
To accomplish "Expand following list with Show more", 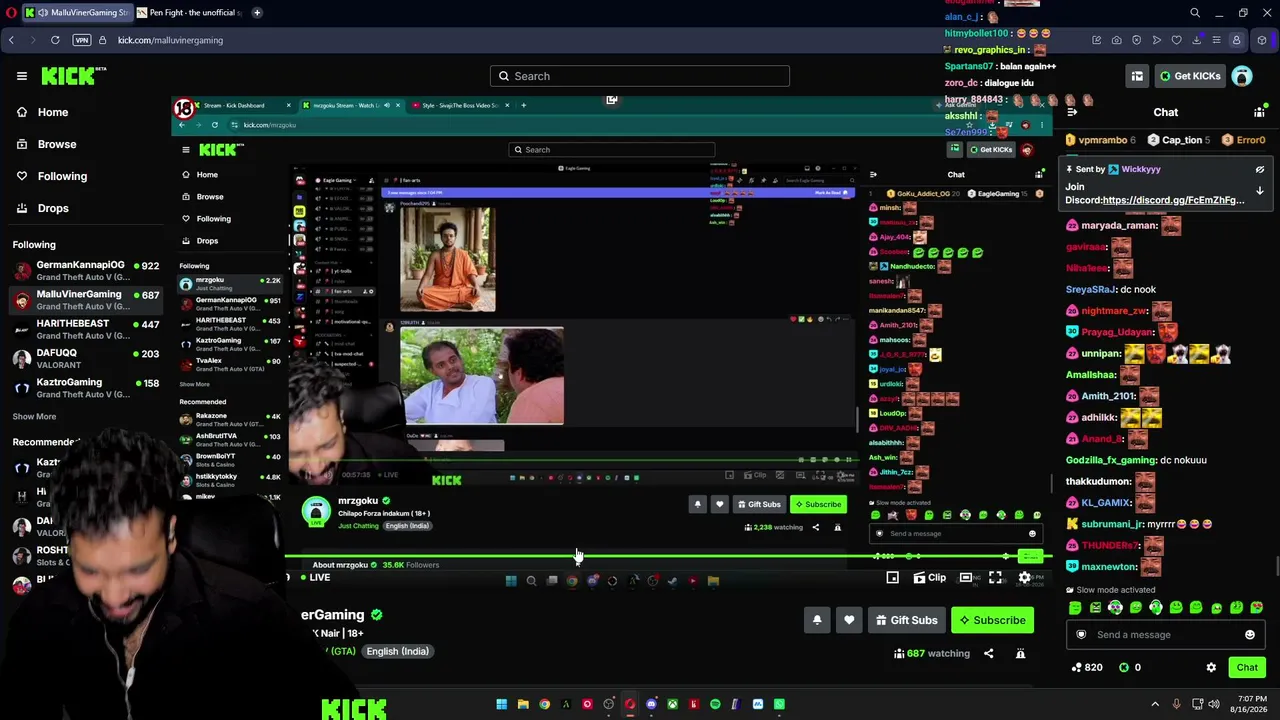I will pyautogui.click(x=34, y=416).
